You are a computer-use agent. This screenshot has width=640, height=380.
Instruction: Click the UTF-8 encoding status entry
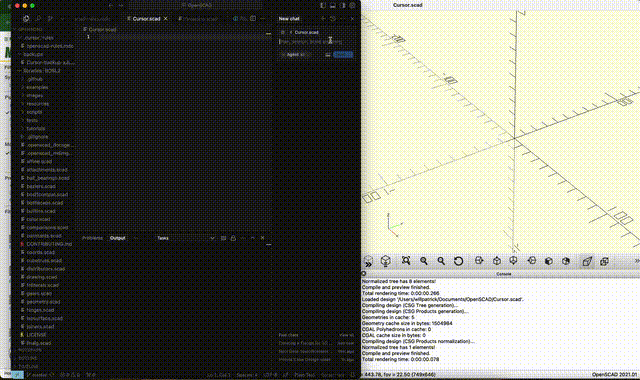tap(271, 375)
